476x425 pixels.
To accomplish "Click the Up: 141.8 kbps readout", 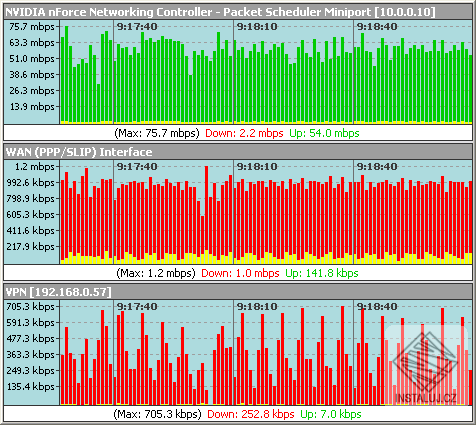I will point(322,273).
